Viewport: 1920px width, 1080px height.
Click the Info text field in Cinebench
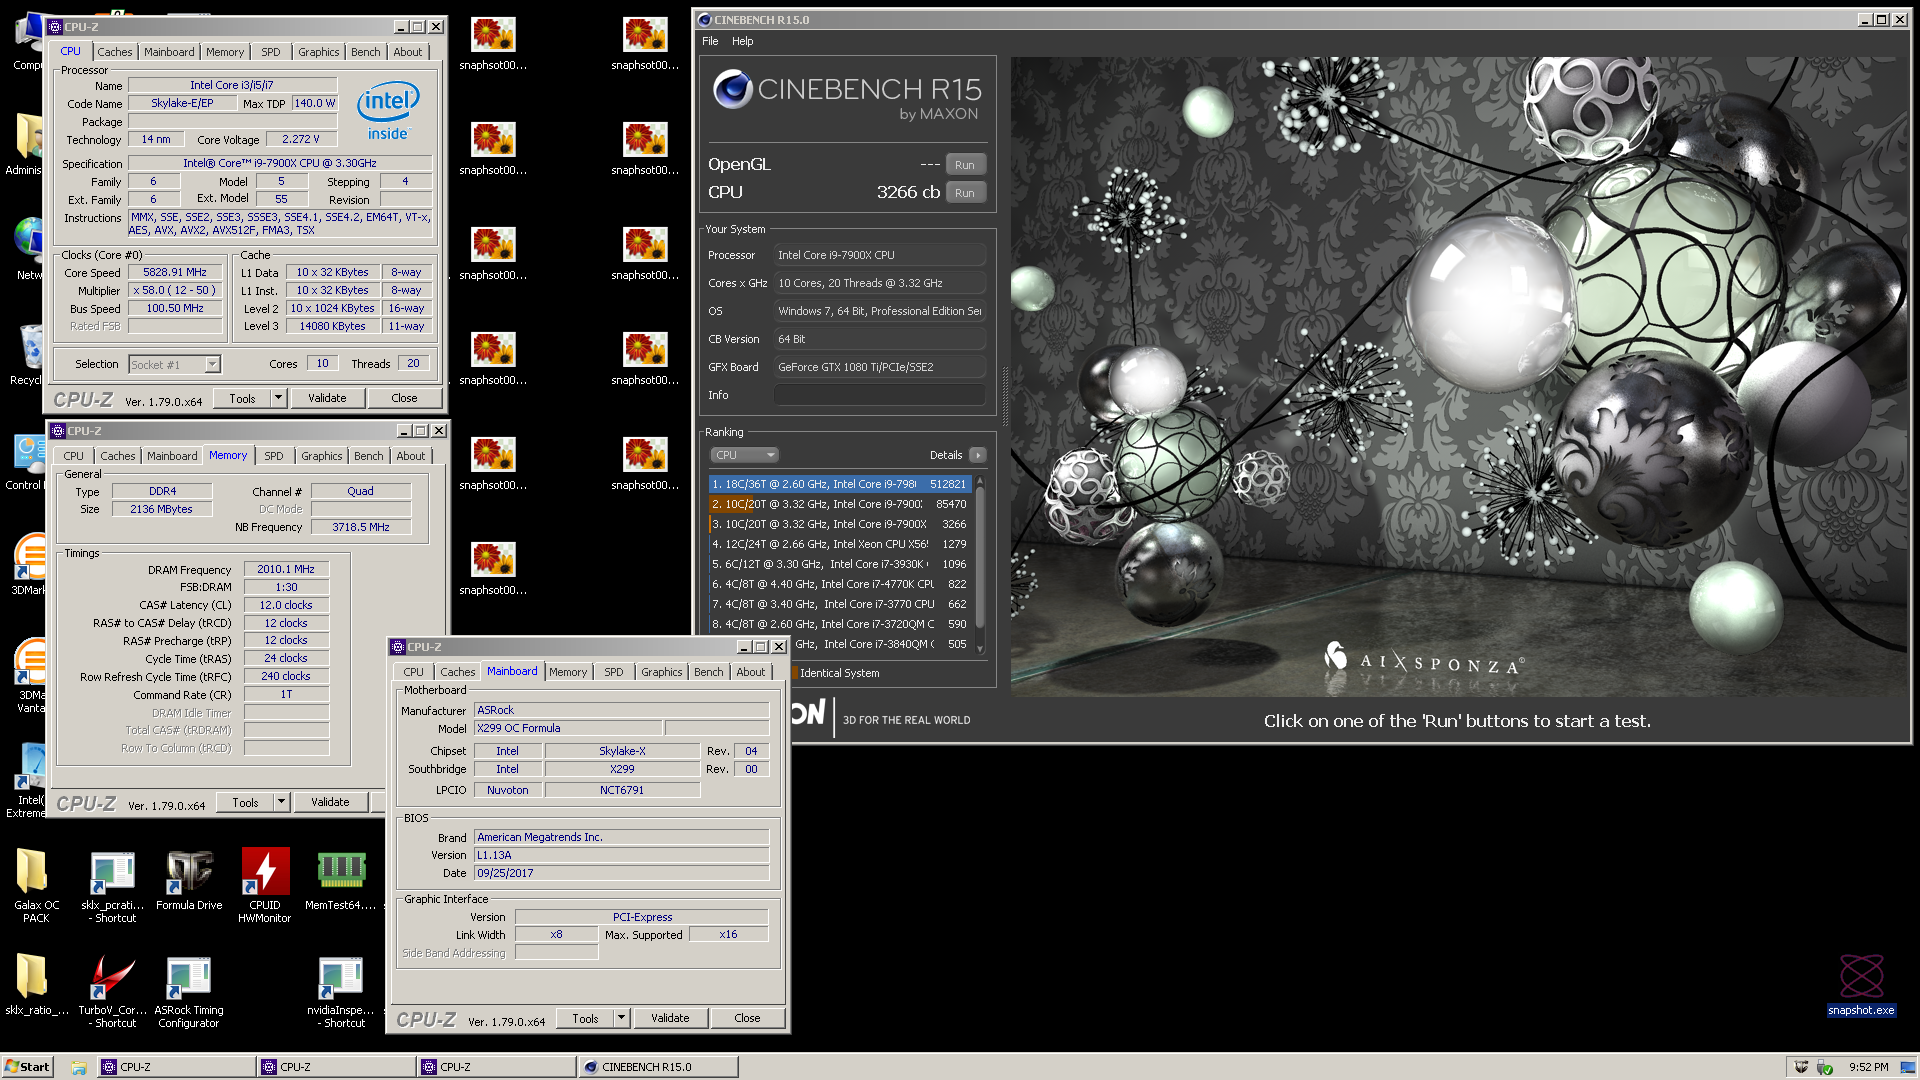(880, 395)
